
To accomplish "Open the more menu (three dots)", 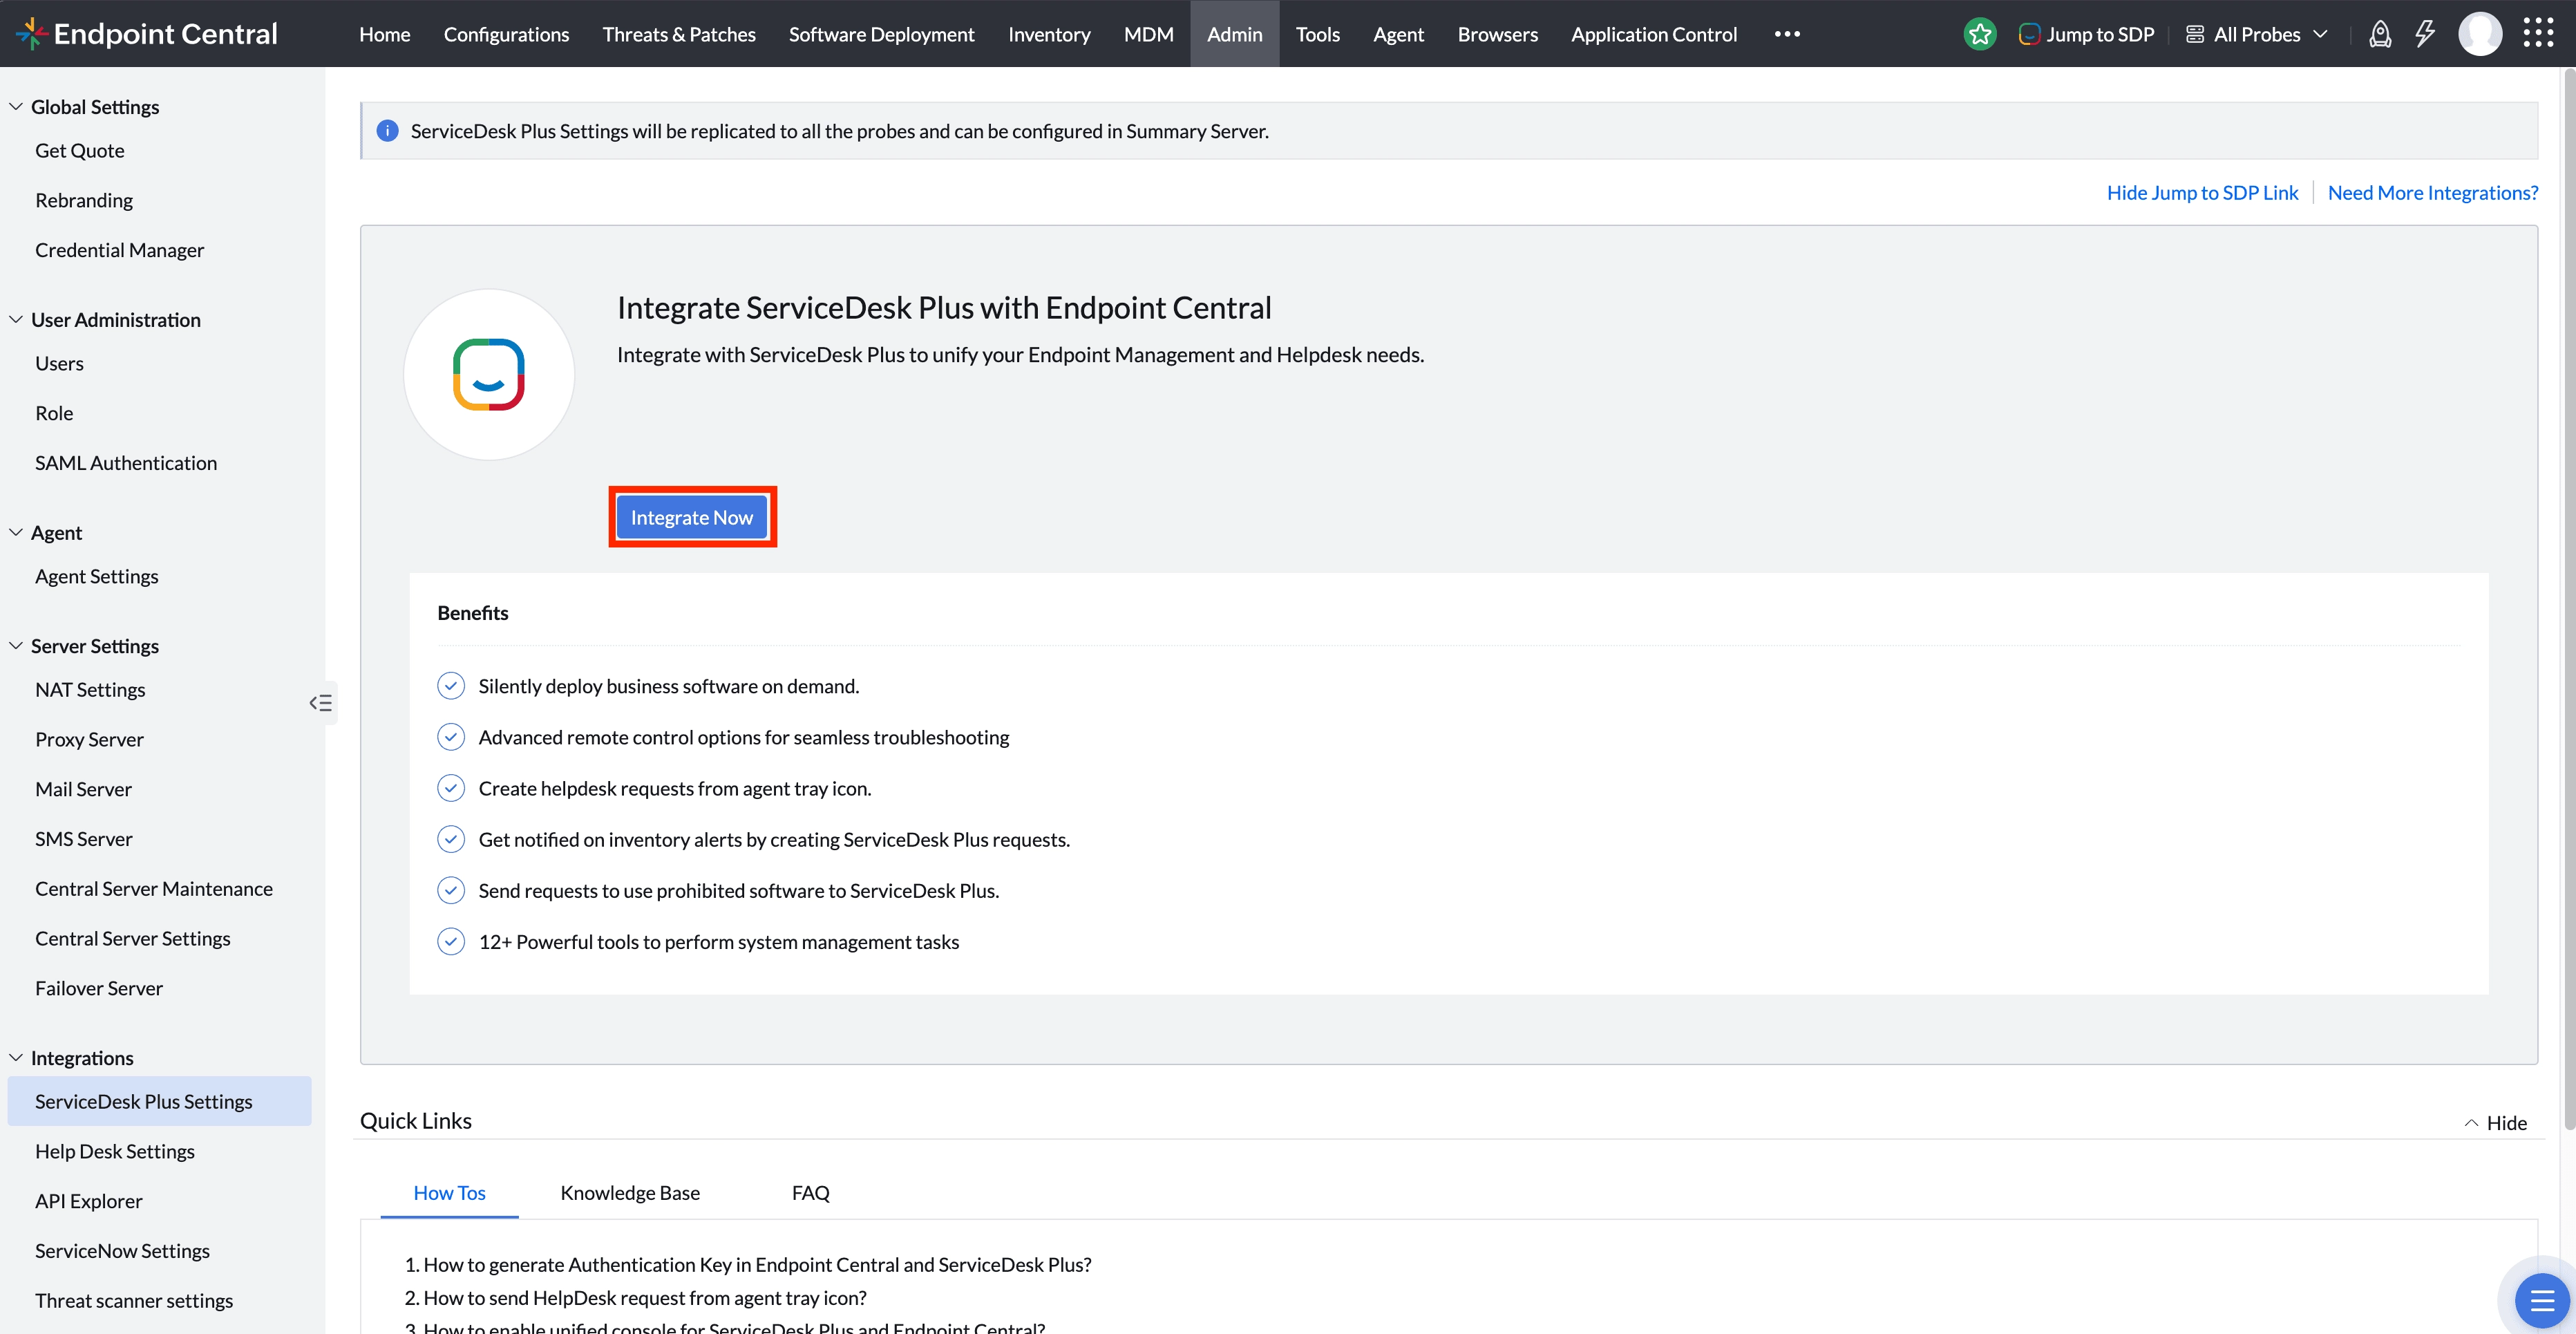I will 1787,34.
